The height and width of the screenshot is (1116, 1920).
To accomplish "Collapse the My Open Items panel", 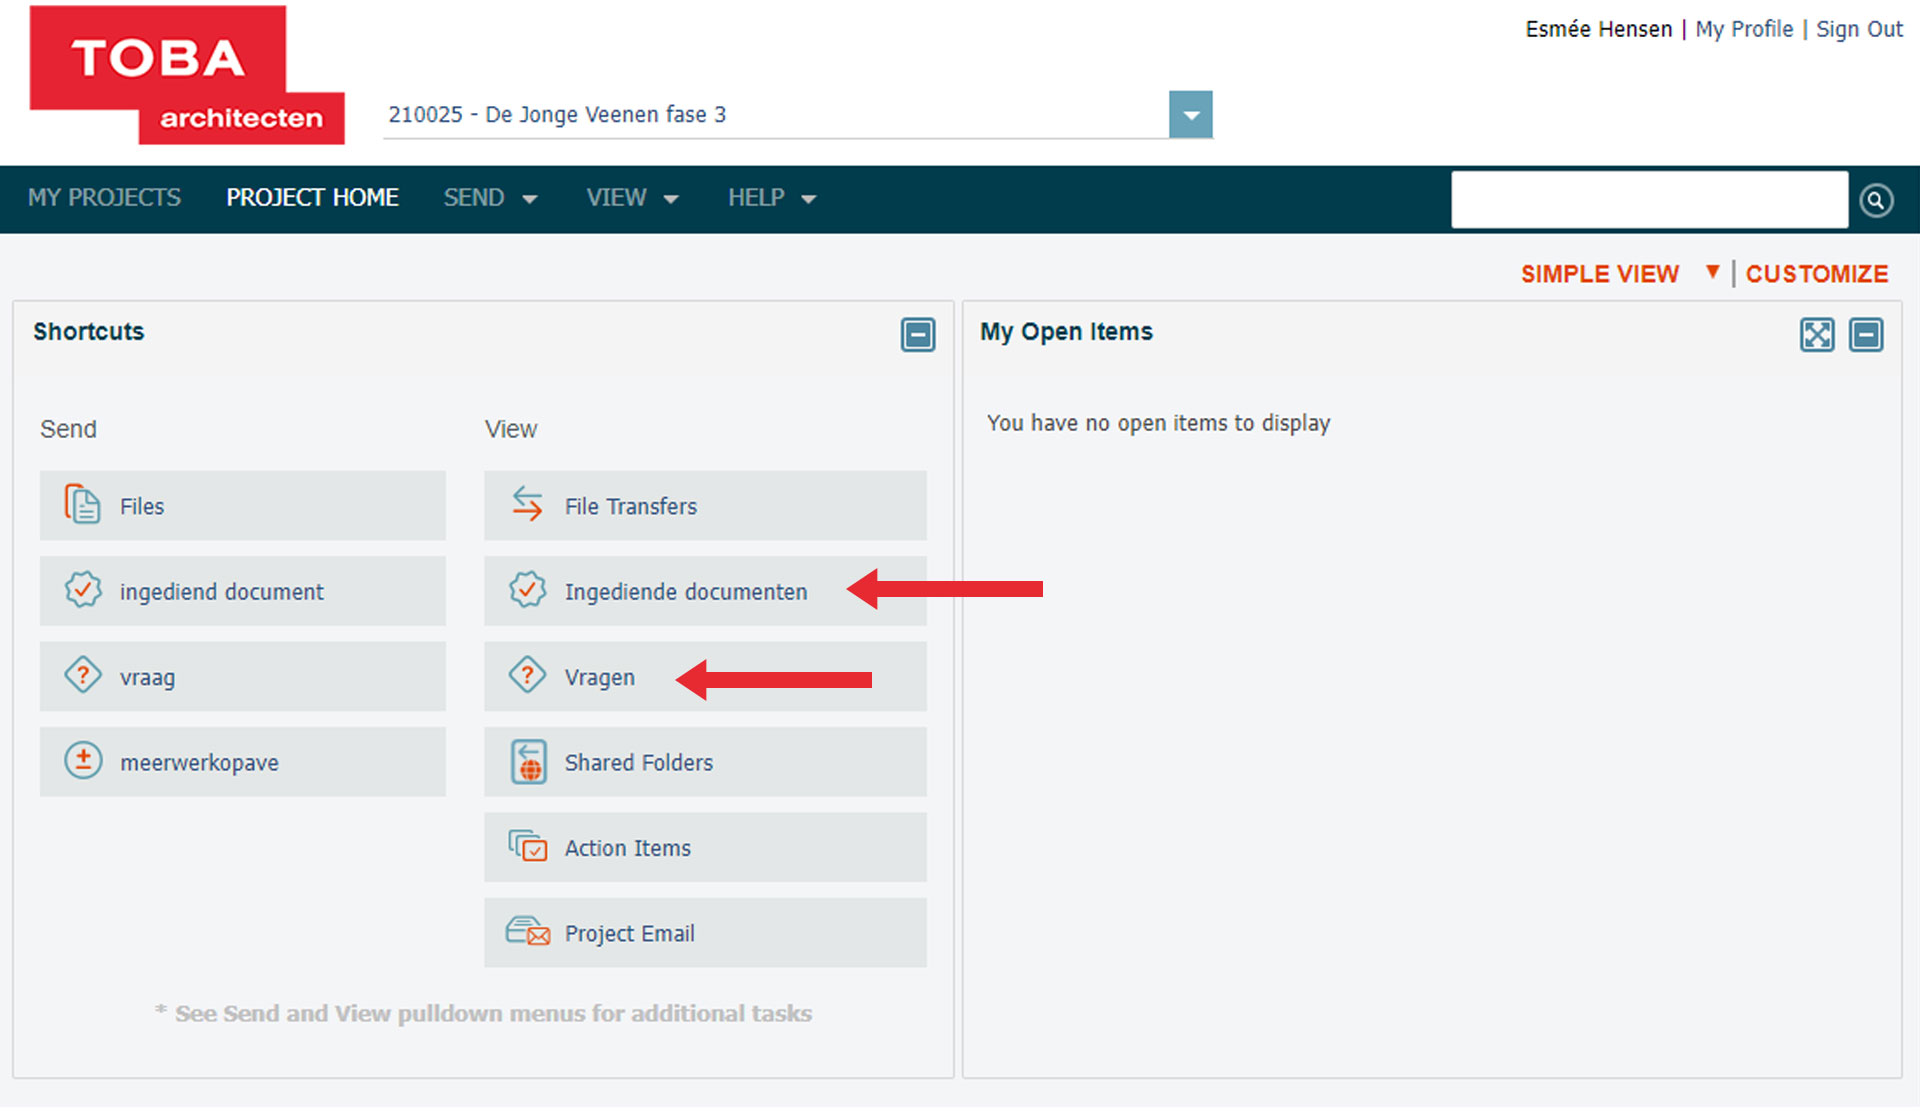I will [1865, 334].
